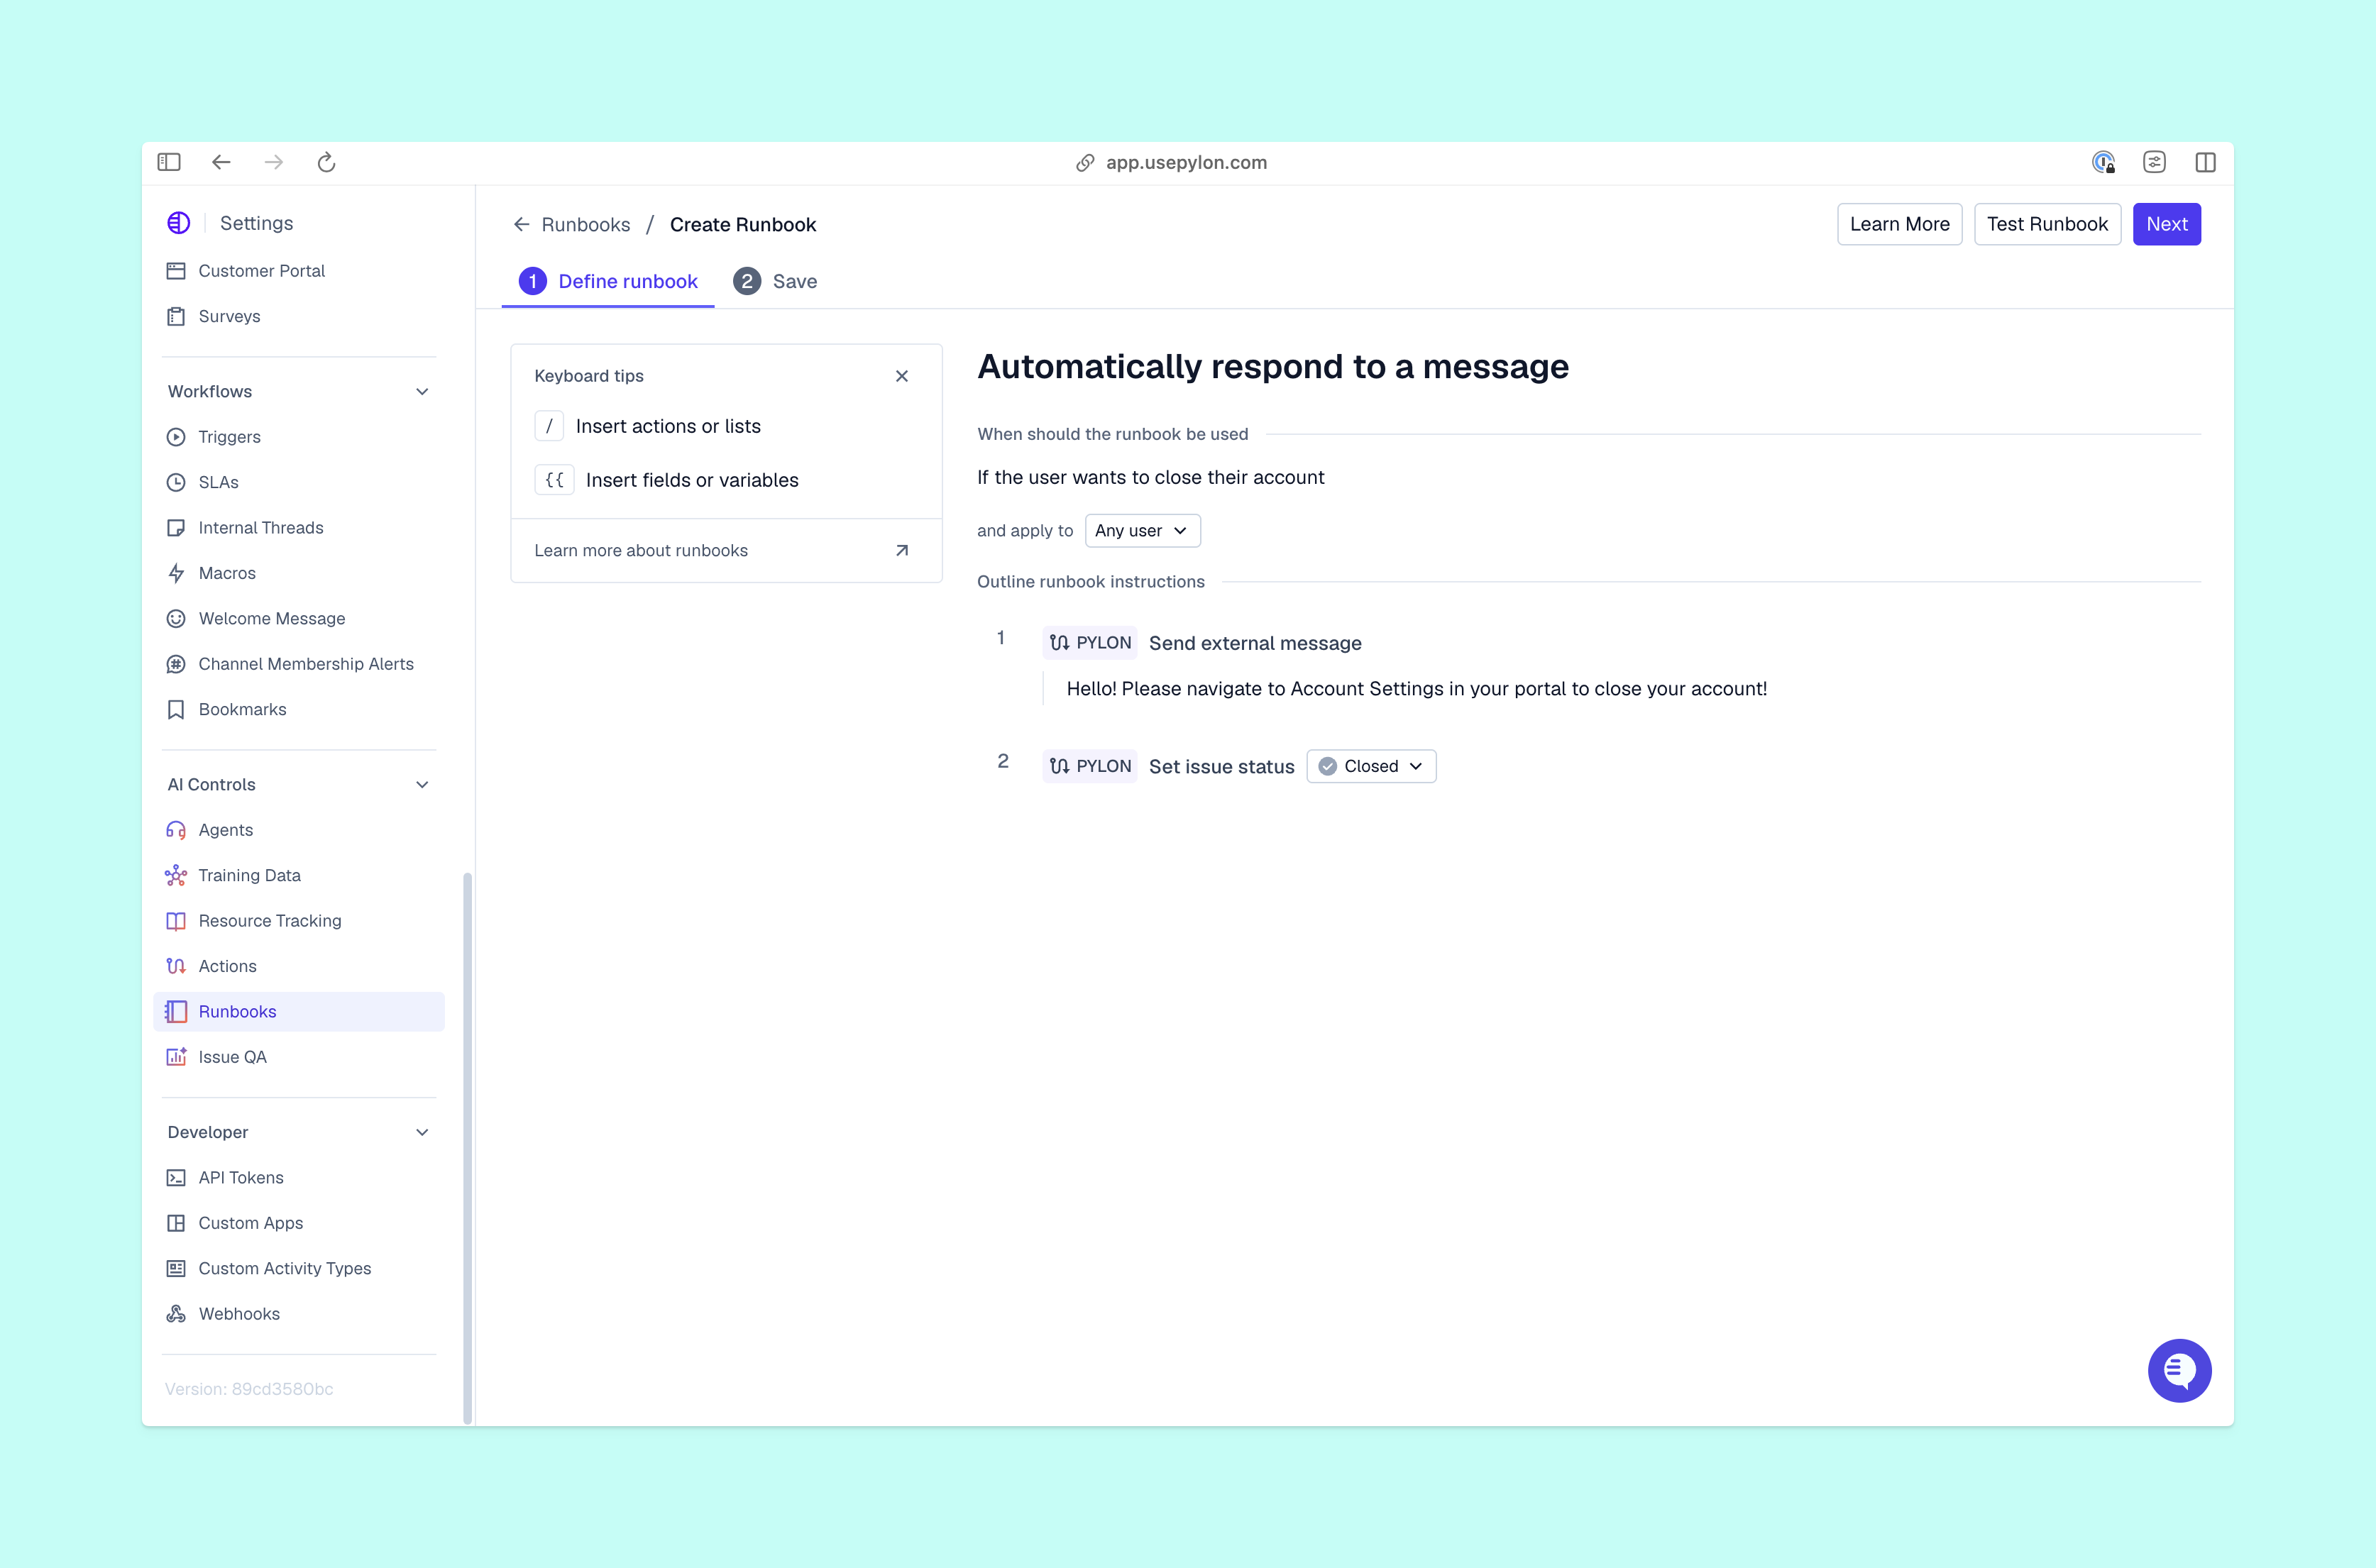Click the Issue QA chart icon
Viewport: 2376px width, 1568px height.
[176, 1056]
